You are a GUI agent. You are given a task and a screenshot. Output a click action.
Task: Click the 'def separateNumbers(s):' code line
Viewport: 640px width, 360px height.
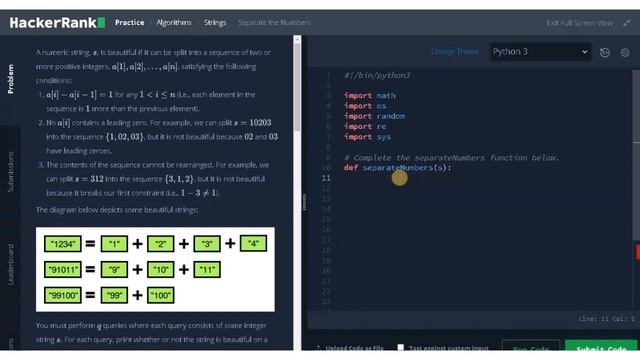(398, 168)
